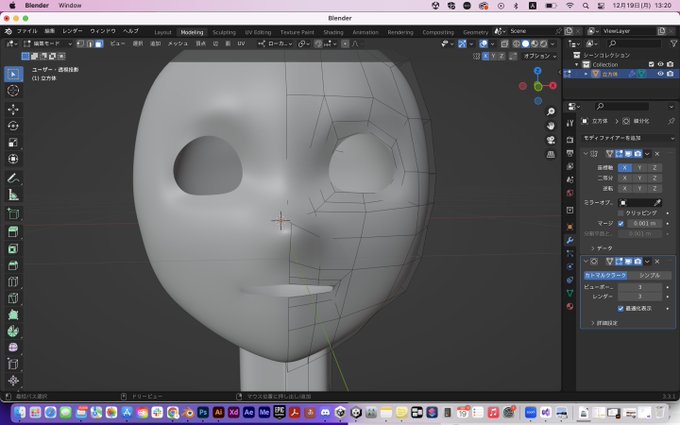
Task: Open the レンダー menu
Action: click(x=73, y=31)
